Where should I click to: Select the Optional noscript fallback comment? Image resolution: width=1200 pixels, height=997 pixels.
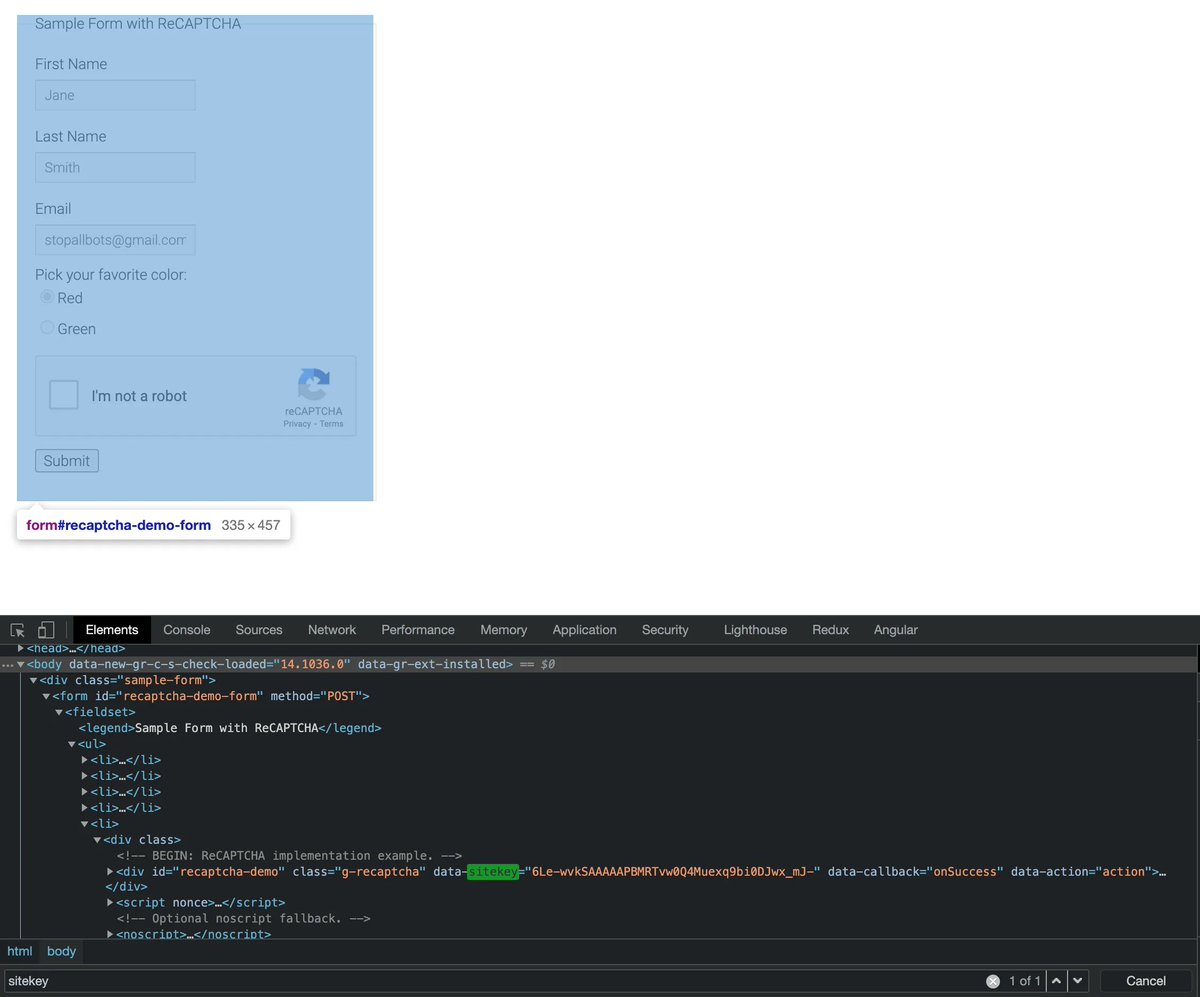pyautogui.click(x=244, y=918)
